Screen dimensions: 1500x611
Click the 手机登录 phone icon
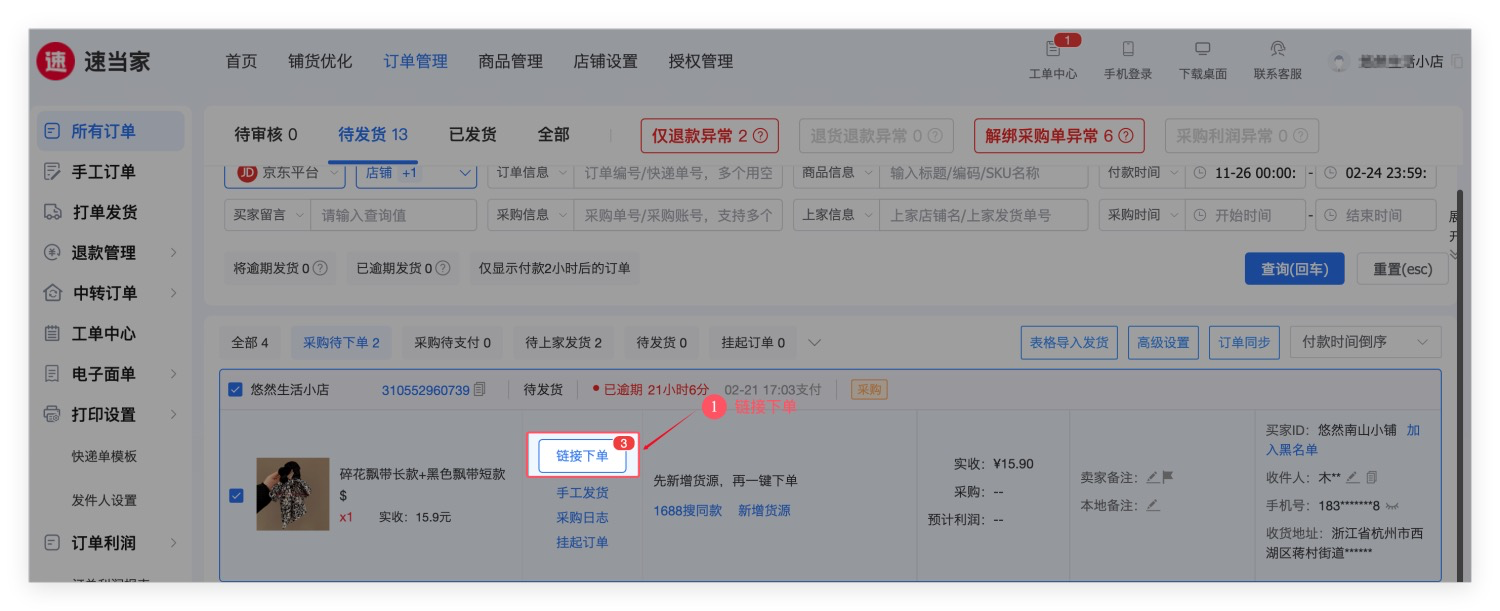point(1127,50)
